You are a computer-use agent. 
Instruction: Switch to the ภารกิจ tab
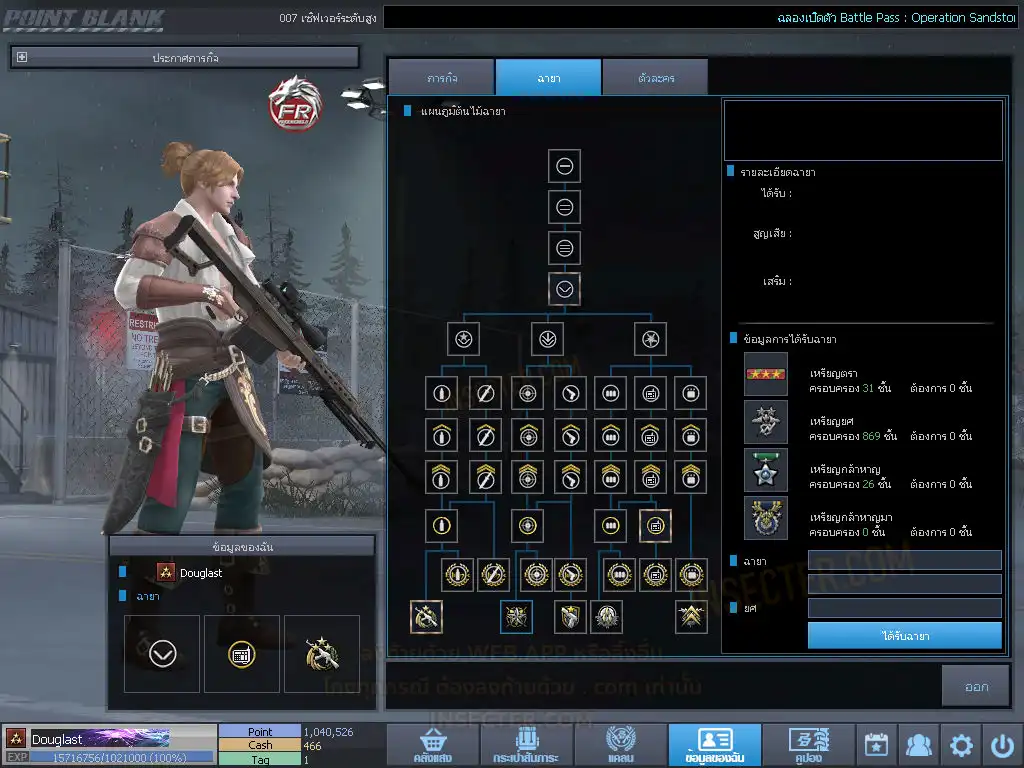point(441,78)
